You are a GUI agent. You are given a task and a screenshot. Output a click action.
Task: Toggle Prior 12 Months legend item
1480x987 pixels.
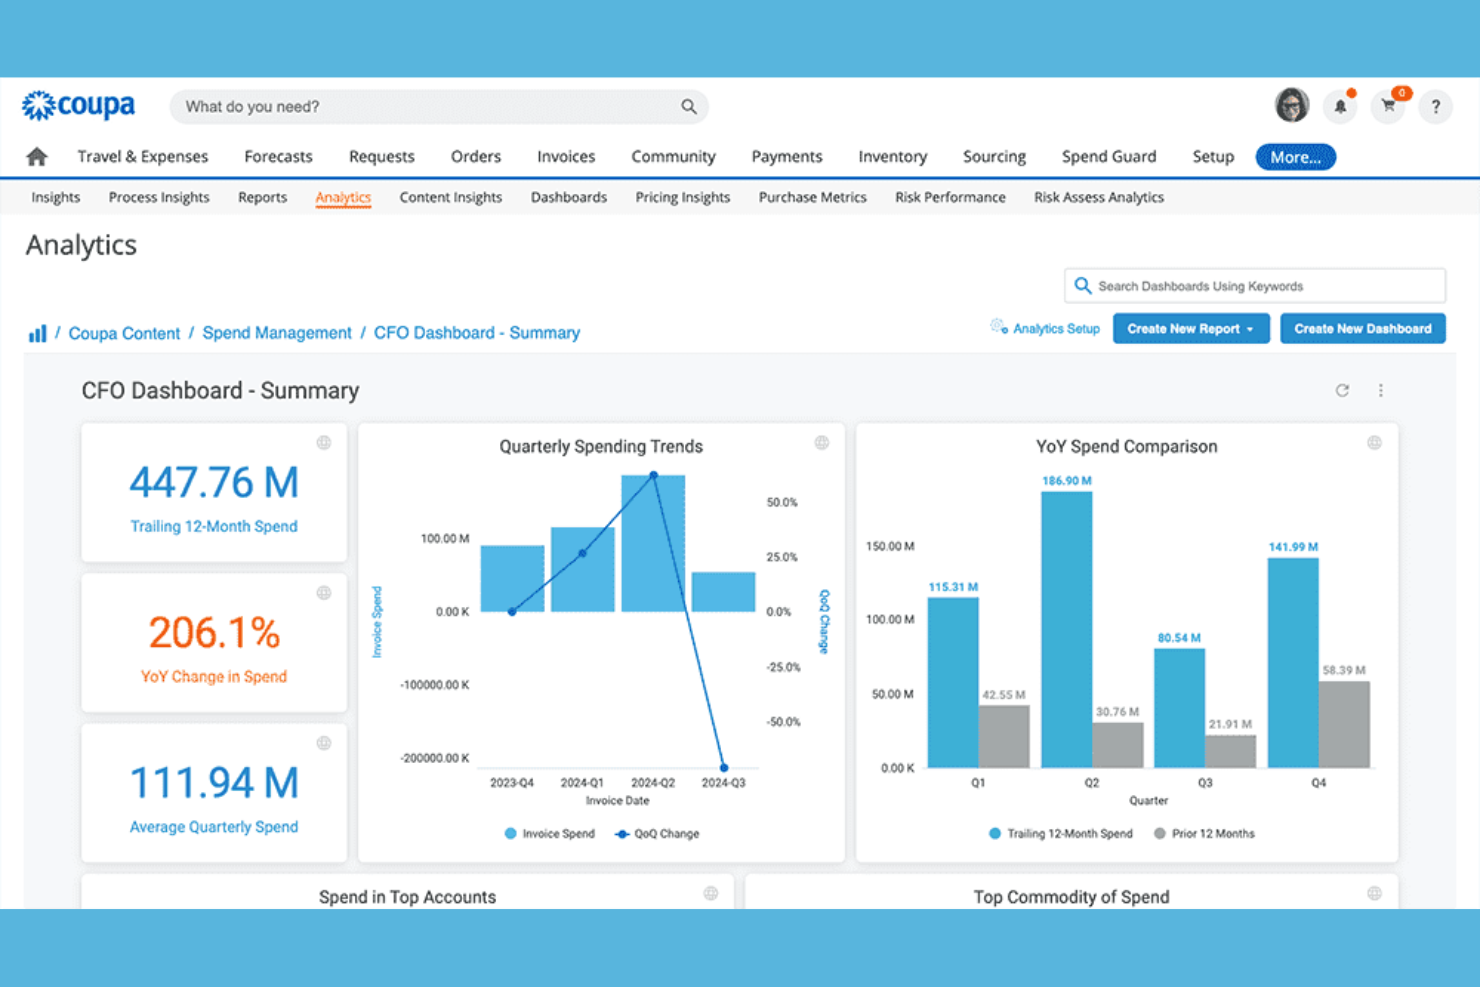pos(1204,833)
